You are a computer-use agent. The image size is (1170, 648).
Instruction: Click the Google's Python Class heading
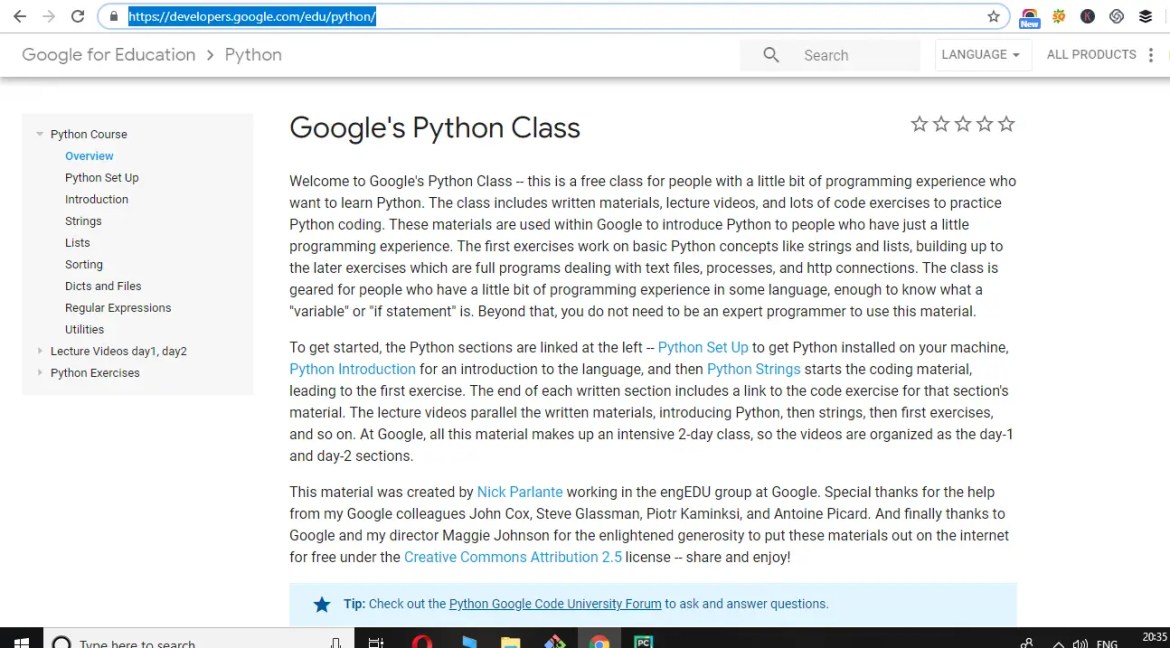(x=434, y=127)
